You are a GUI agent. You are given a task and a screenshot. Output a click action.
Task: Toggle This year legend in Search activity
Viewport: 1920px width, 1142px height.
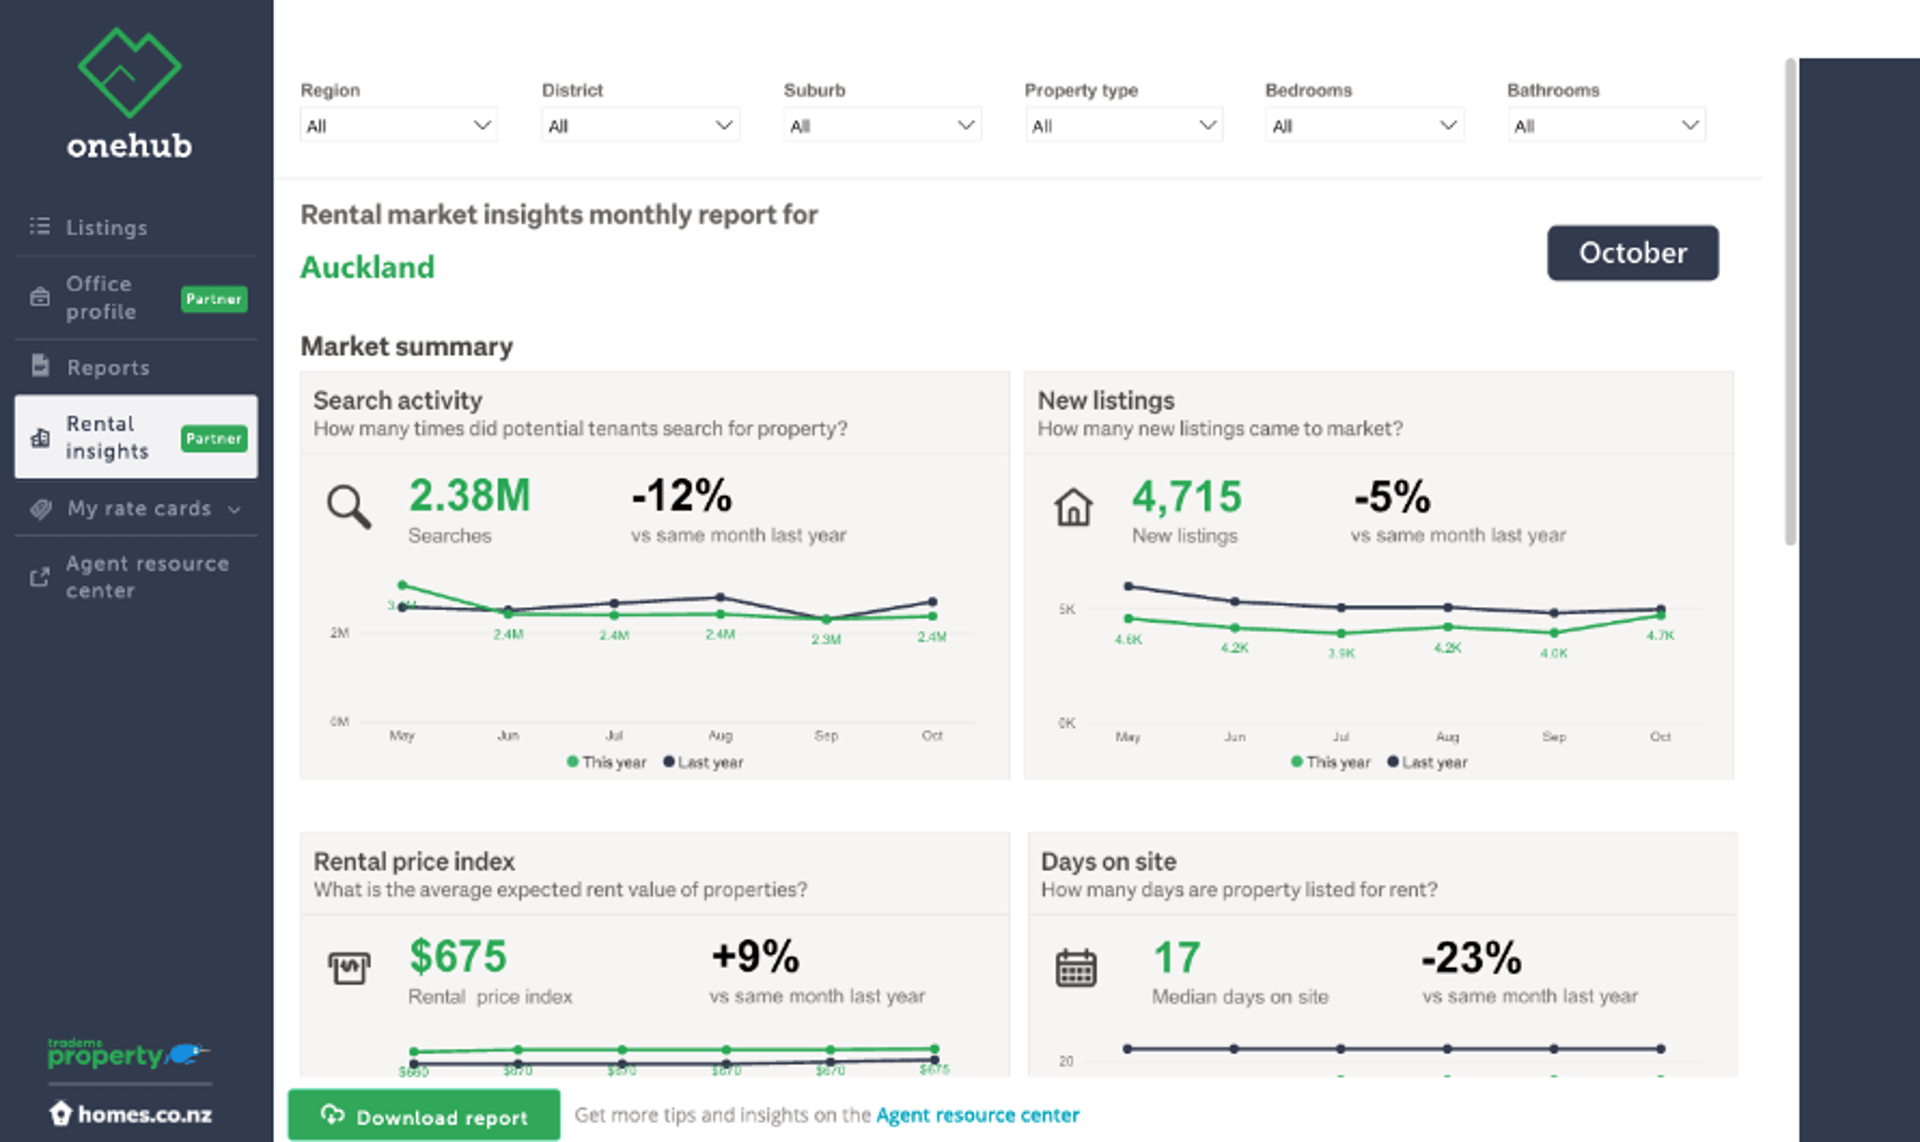pos(606,762)
